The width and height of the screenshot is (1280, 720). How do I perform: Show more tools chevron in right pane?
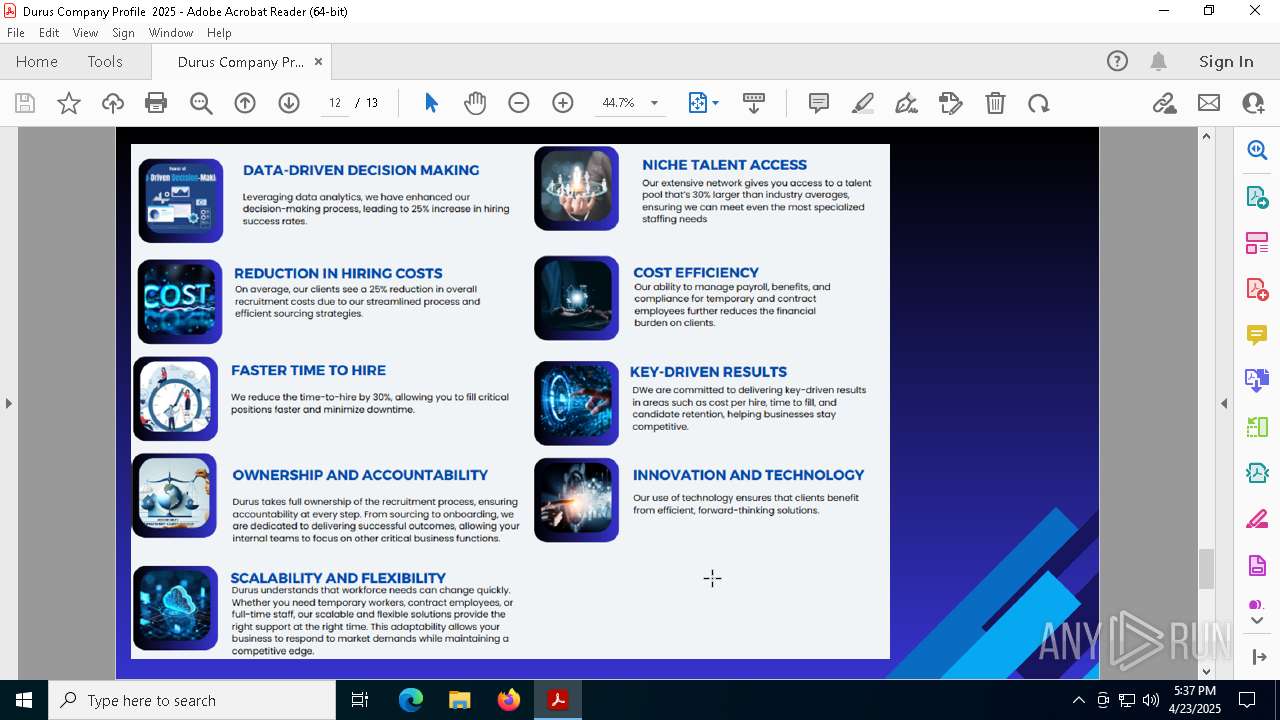tap(1257, 621)
